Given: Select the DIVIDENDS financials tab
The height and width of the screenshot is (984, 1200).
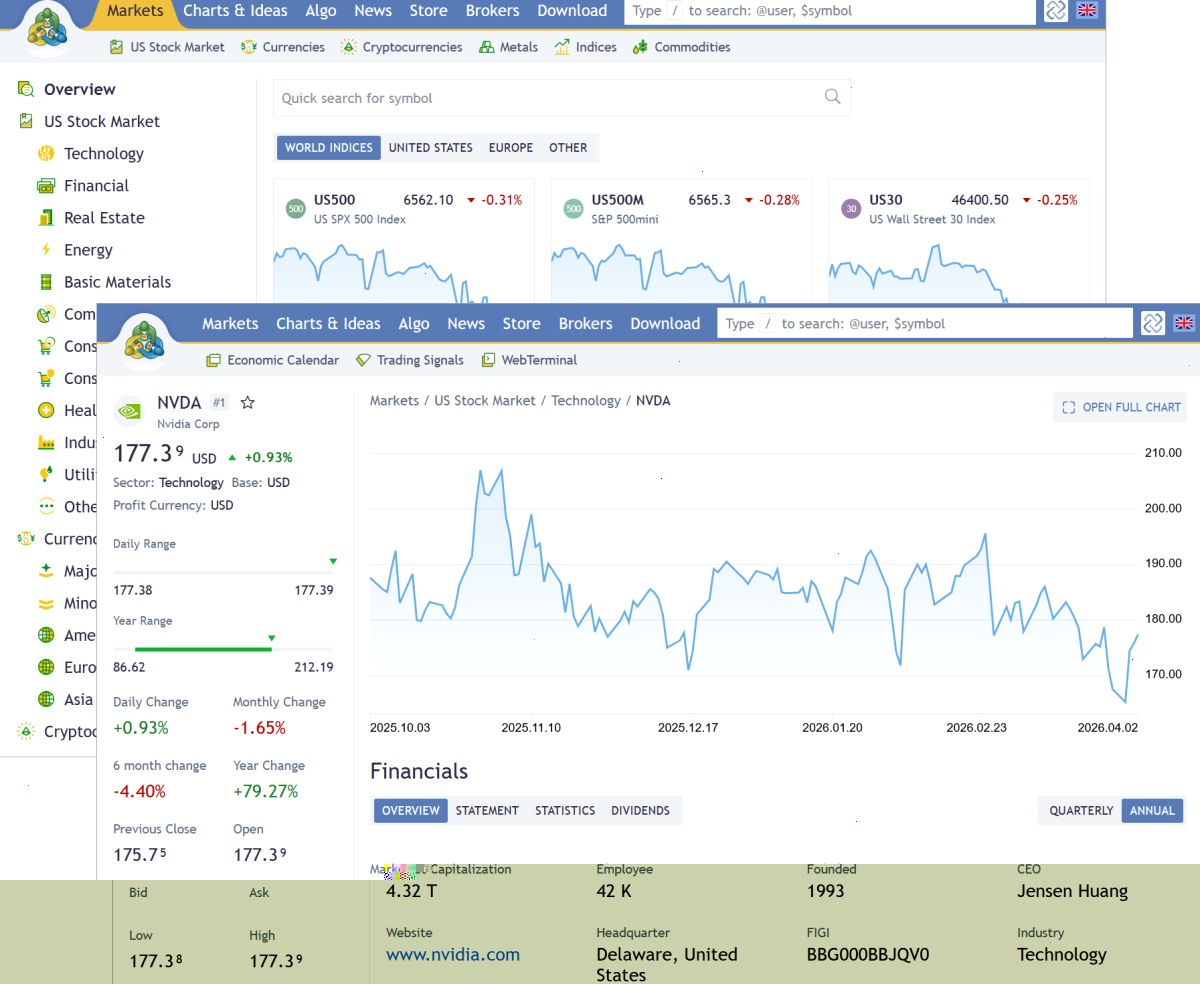Looking at the screenshot, I should coord(641,810).
